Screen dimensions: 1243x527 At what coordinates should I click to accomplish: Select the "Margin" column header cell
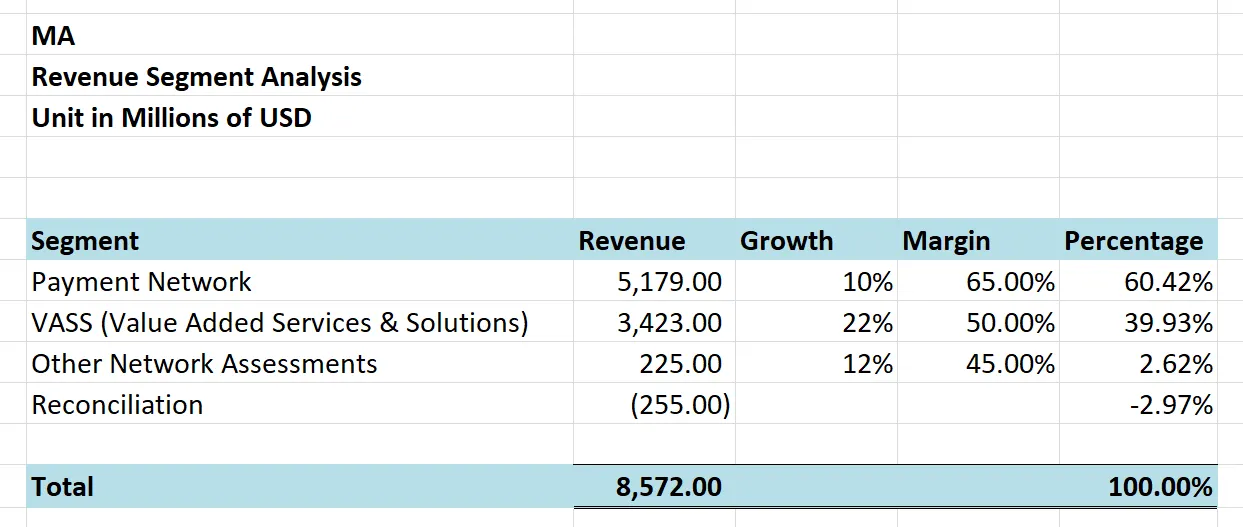click(x=946, y=241)
